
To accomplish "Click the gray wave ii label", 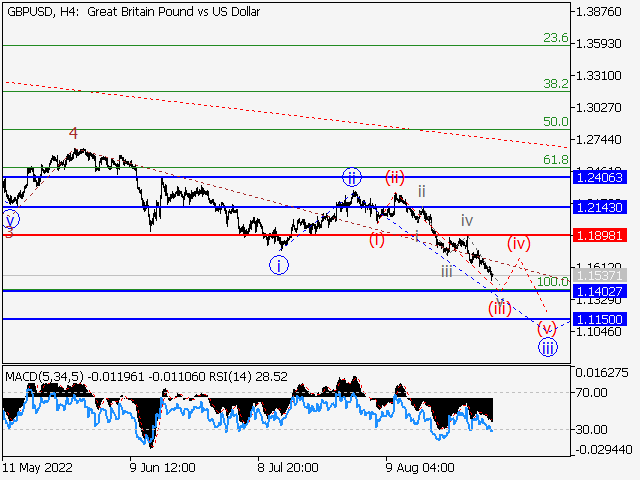I will 422,191.
